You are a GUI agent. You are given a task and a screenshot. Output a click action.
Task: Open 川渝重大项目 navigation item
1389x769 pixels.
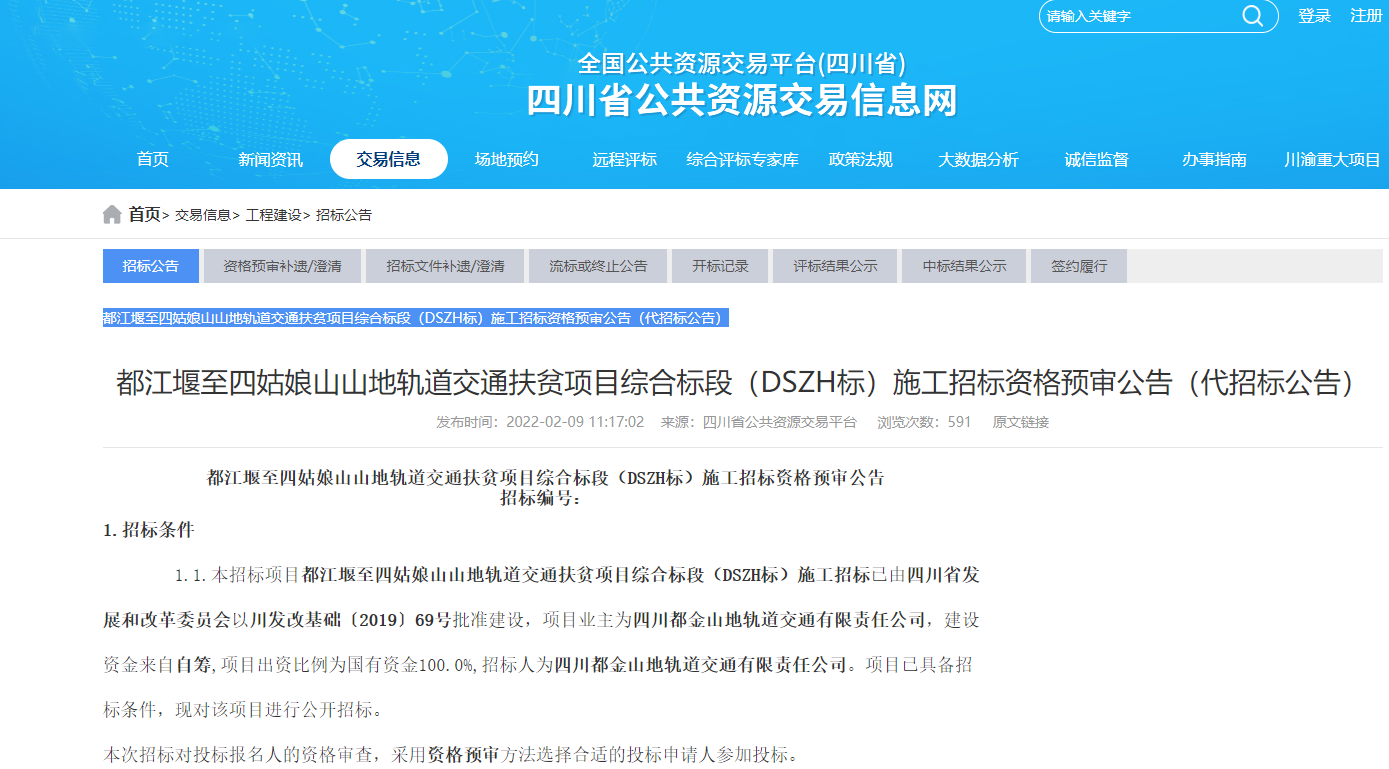coord(1332,159)
